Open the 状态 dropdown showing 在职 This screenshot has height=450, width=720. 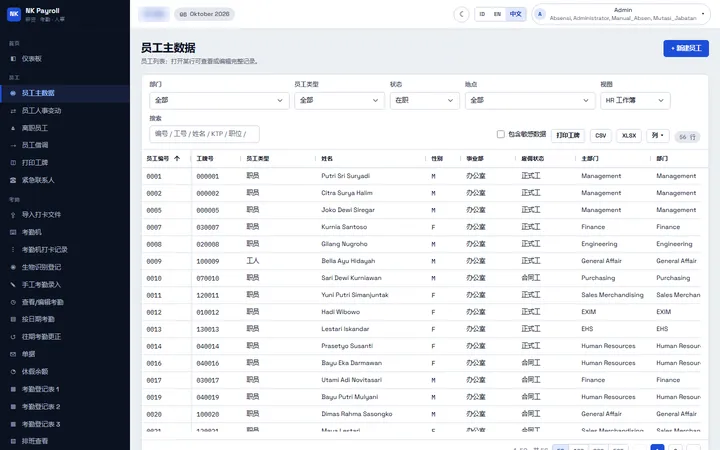tap(424, 101)
